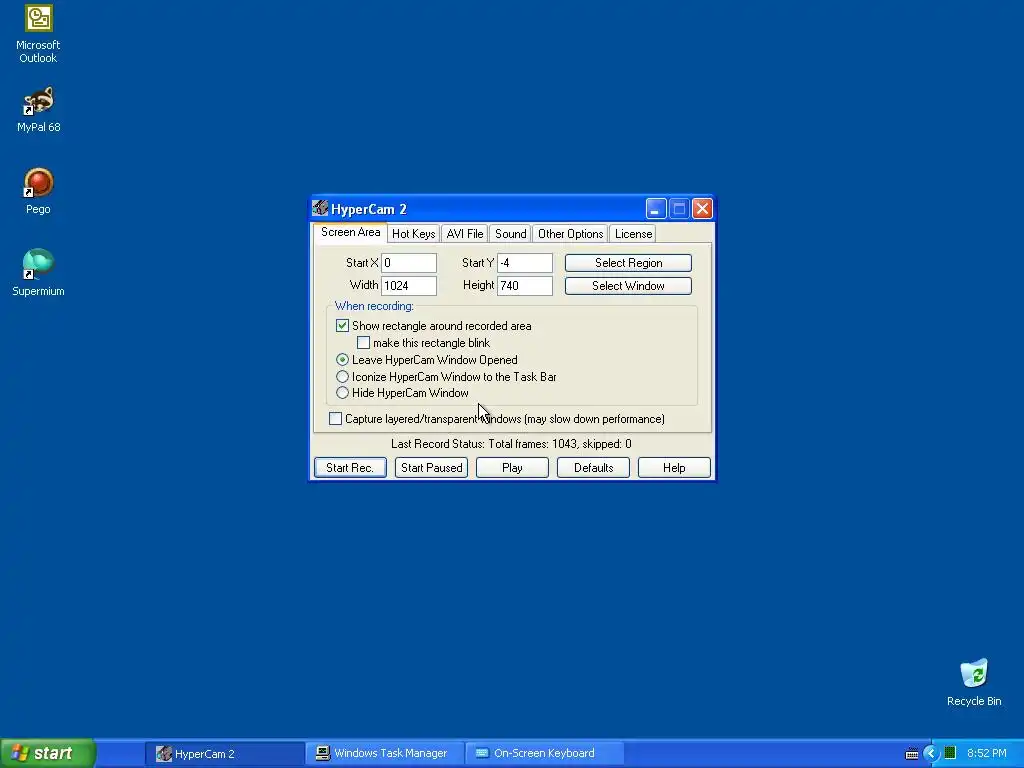This screenshot has width=1024, height=768.
Task: Click the HyperCam 2 title bar icon
Action: click(x=320, y=208)
